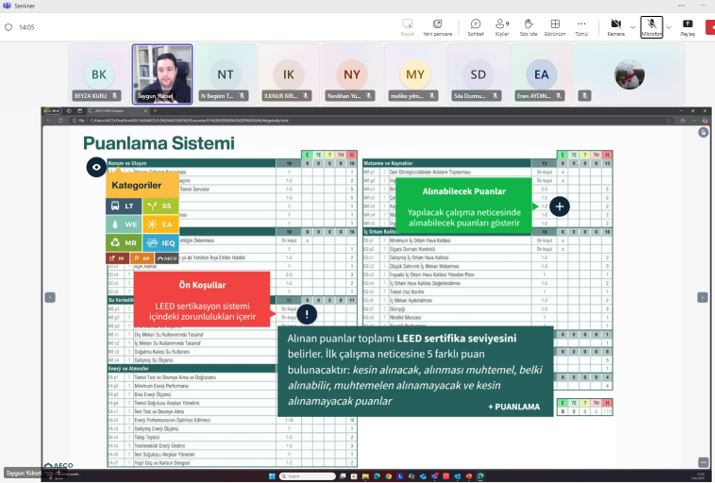Click the AECO tile in categories
This screenshot has width=715, height=483.
pyautogui.click(x=166, y=258)
